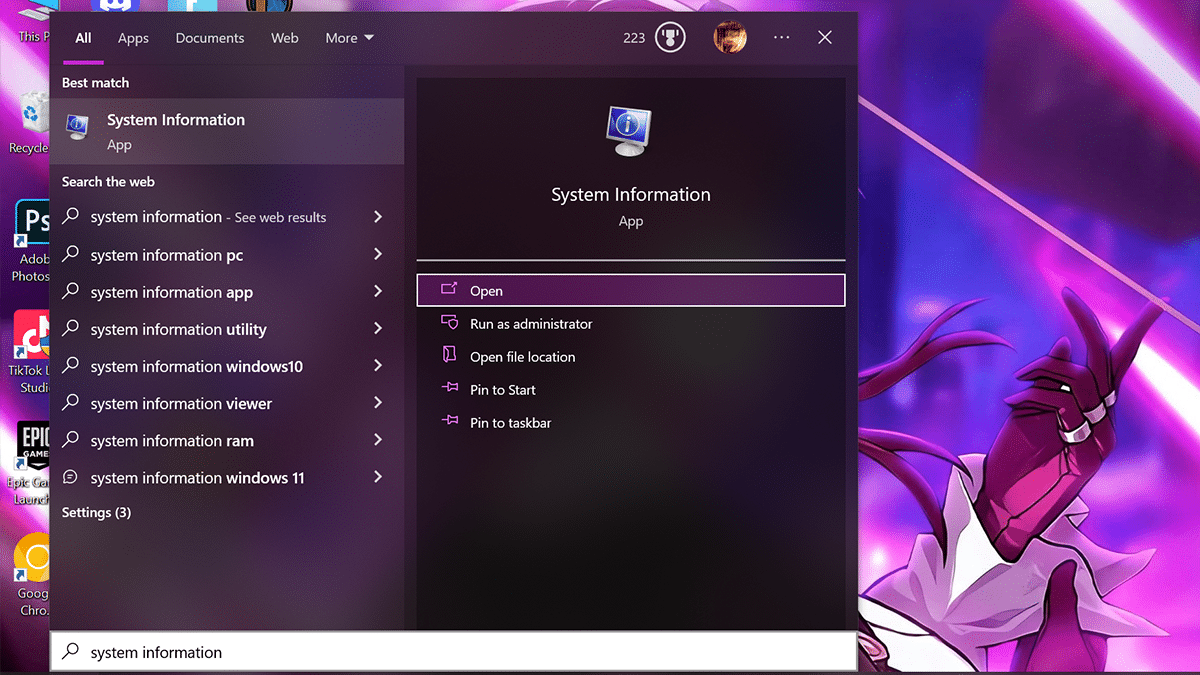Click the Pin to taskbar pin icon
Viewport: 1200px width, 675px height.
coord(450,423)
